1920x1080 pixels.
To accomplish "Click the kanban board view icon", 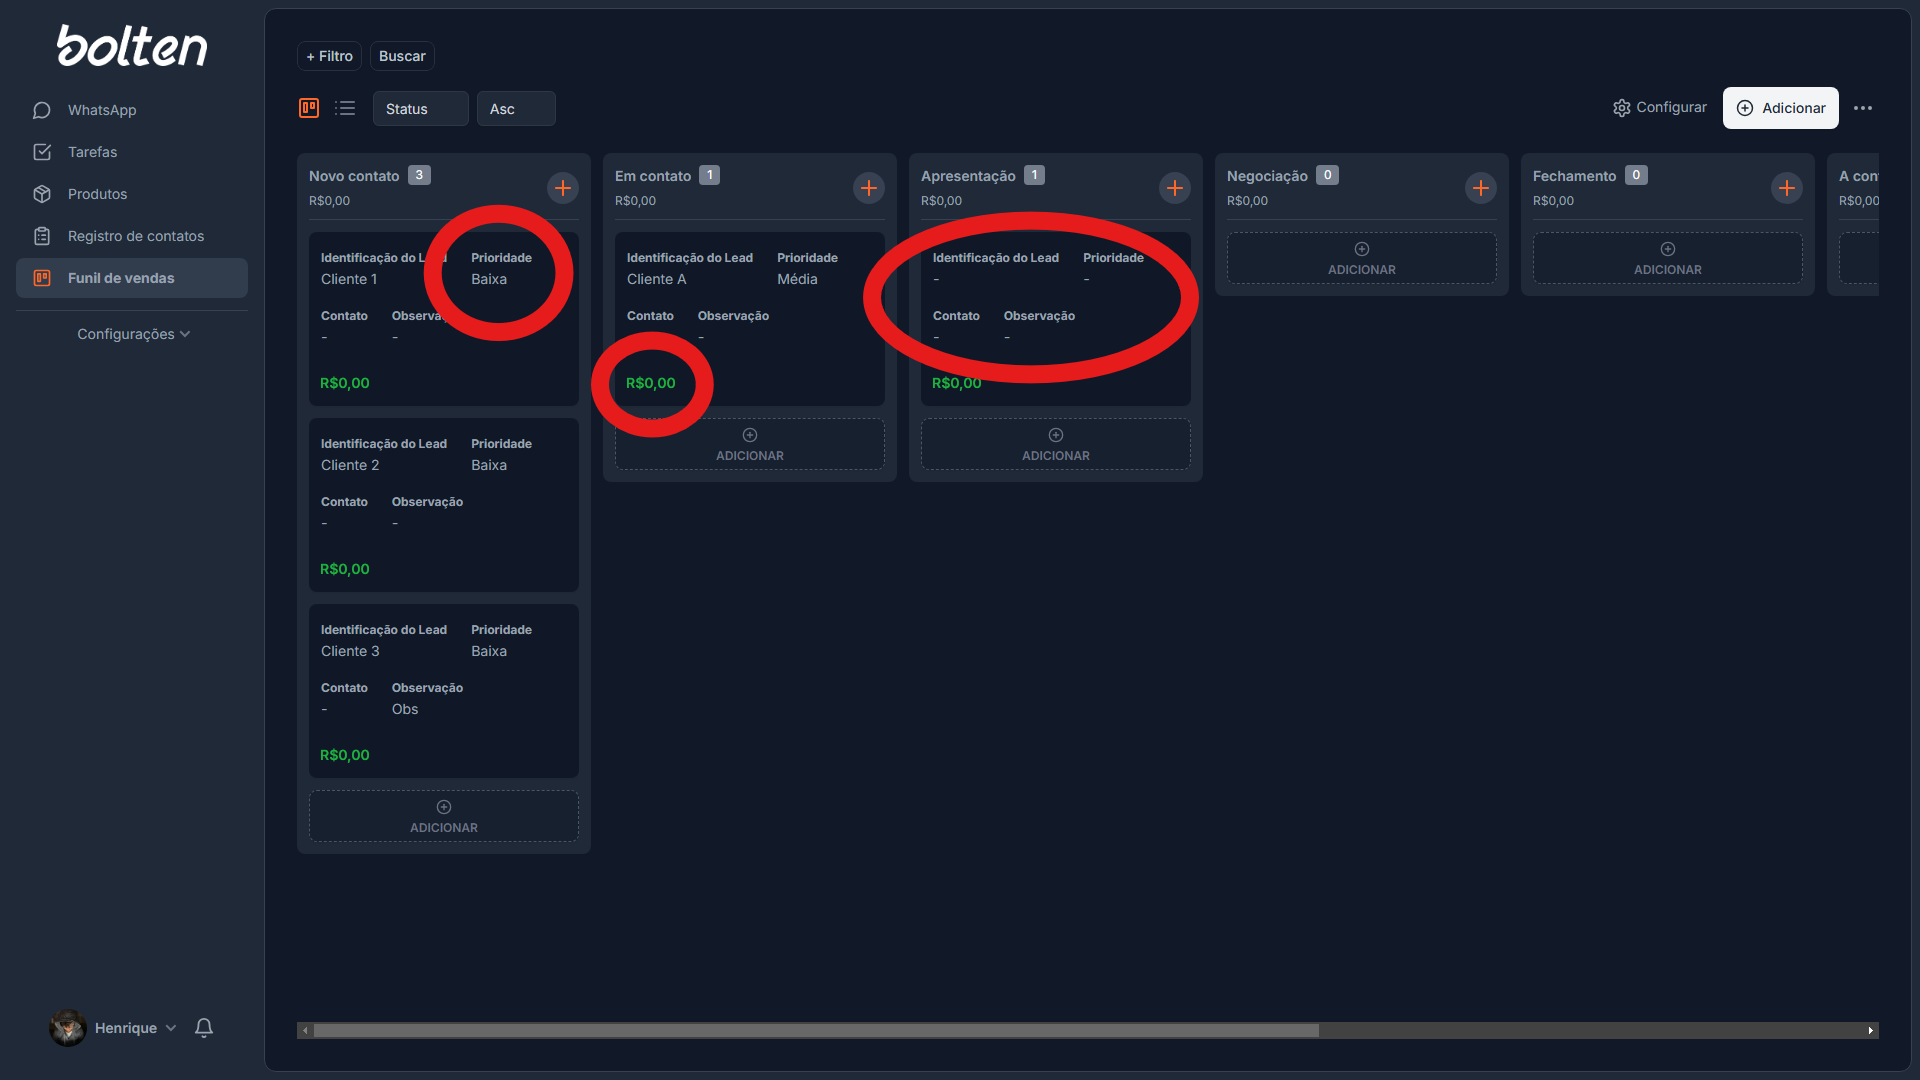I will coord(309,107).
